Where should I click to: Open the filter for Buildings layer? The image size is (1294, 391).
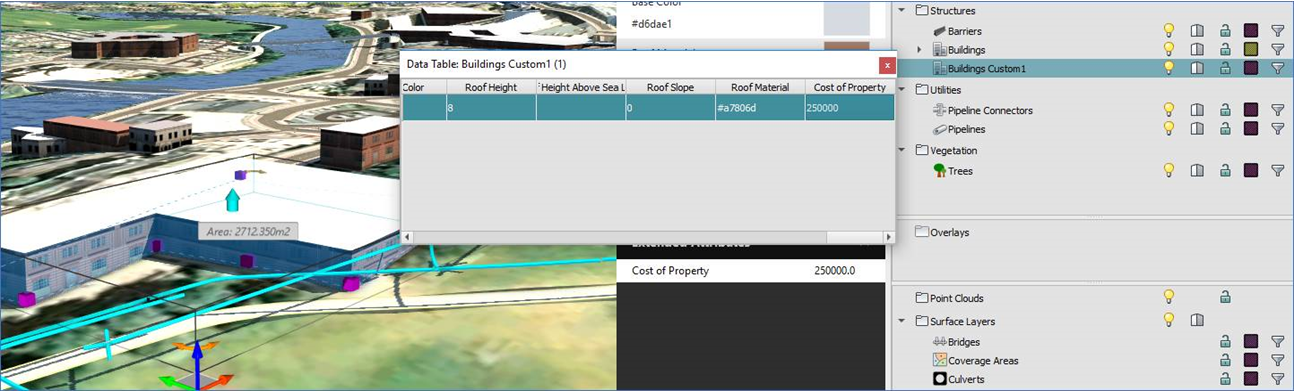[1277, 49]
